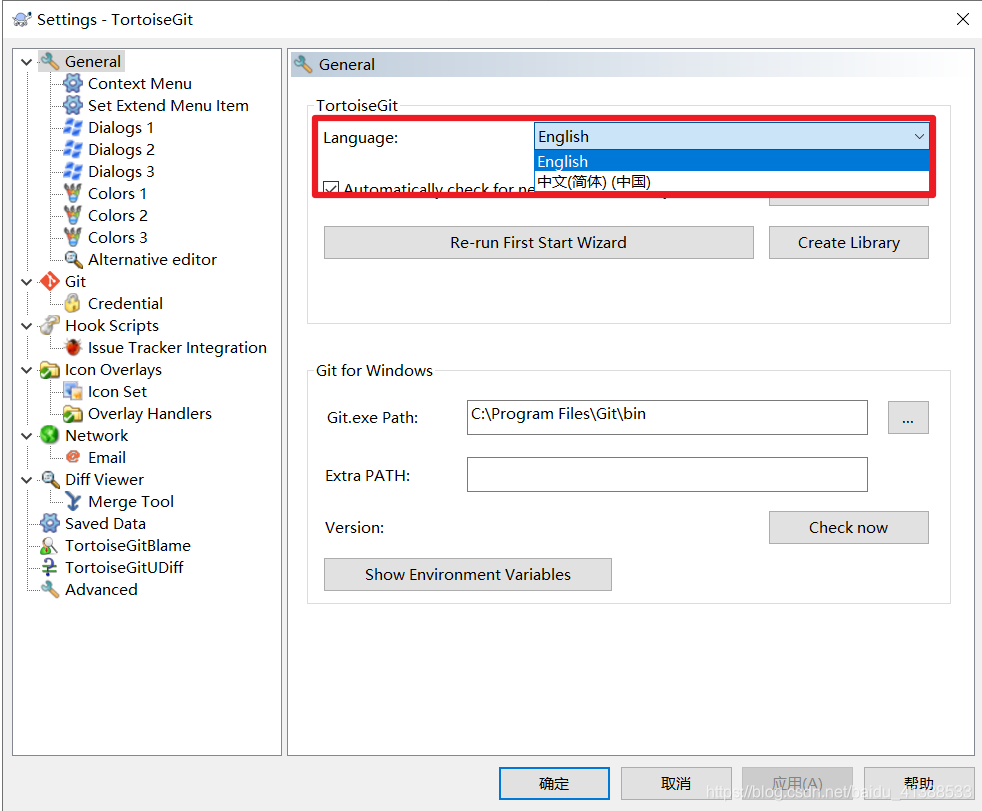This screenshot has width=982, height=811.
Task: Click the red Git diamond icon
Action: [x=49, y=281]
